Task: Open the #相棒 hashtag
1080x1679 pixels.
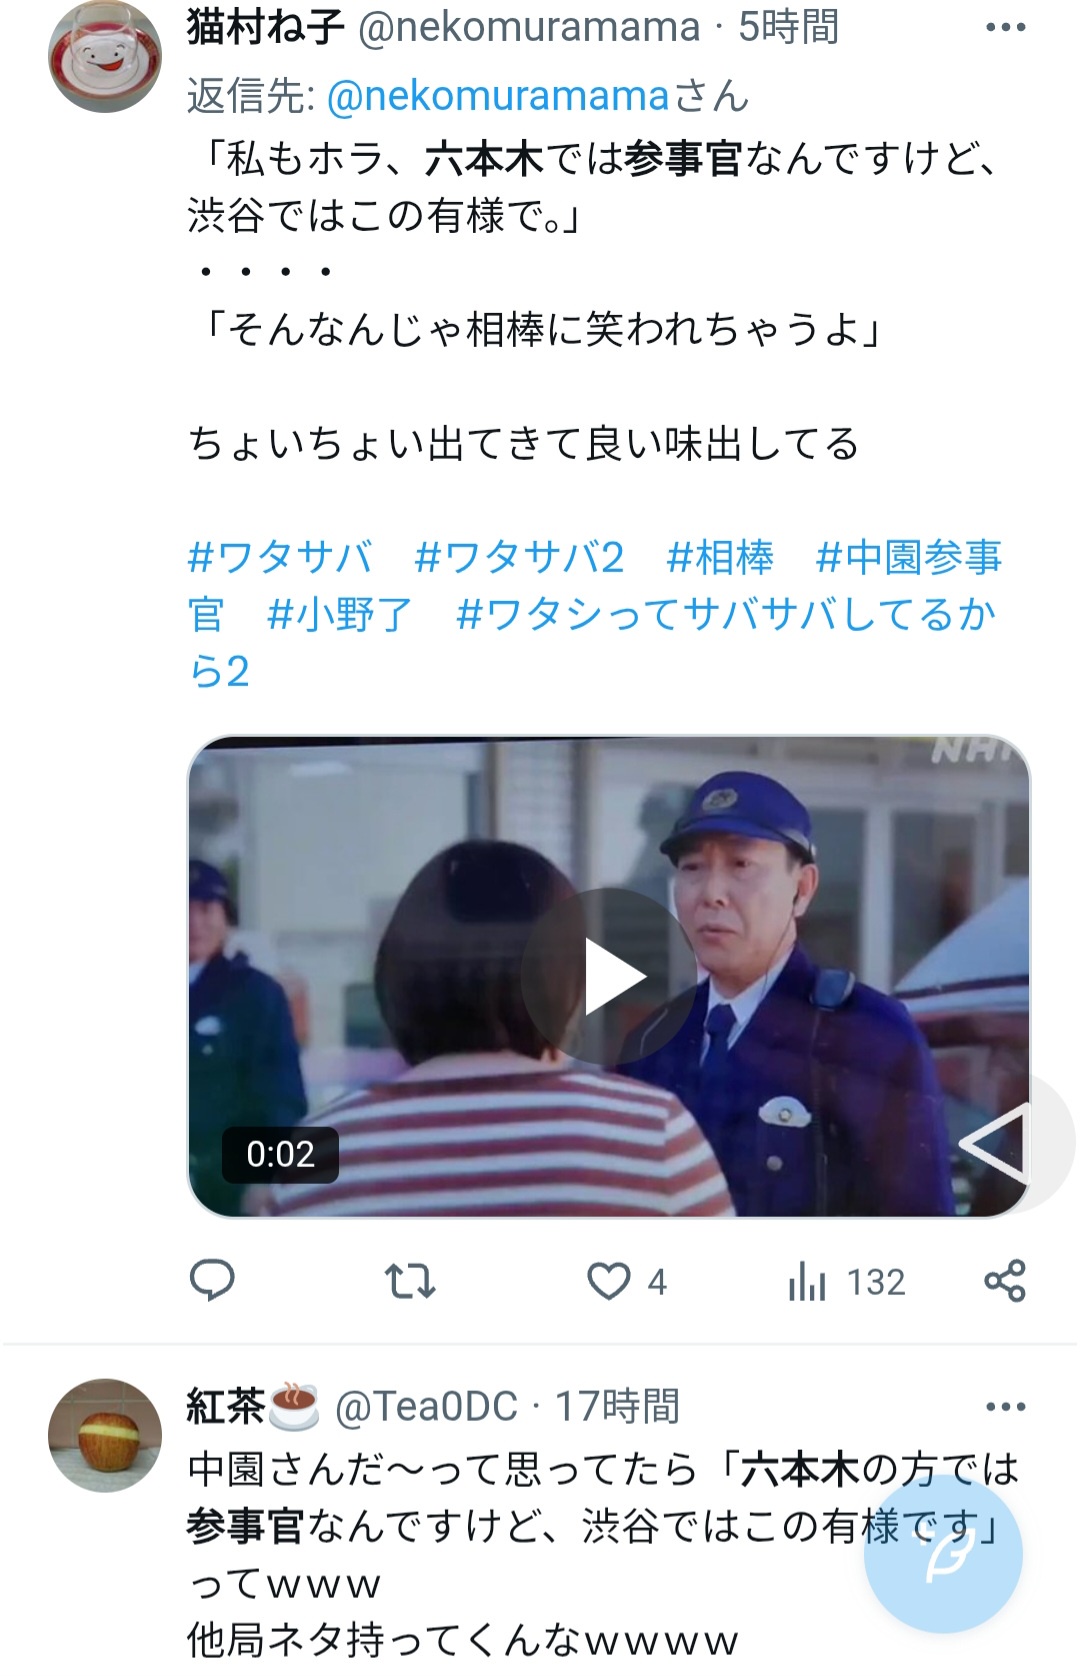Action: point(720,556)
